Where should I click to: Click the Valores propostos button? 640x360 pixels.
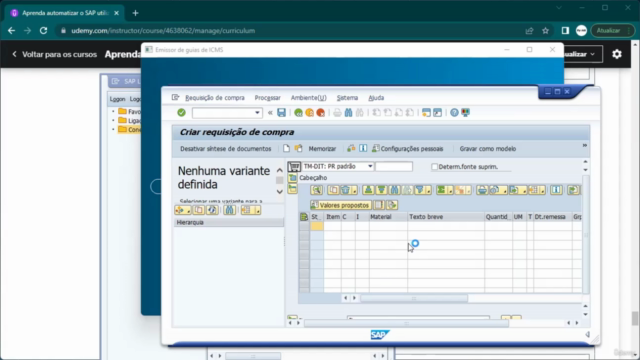pos(340,205)
